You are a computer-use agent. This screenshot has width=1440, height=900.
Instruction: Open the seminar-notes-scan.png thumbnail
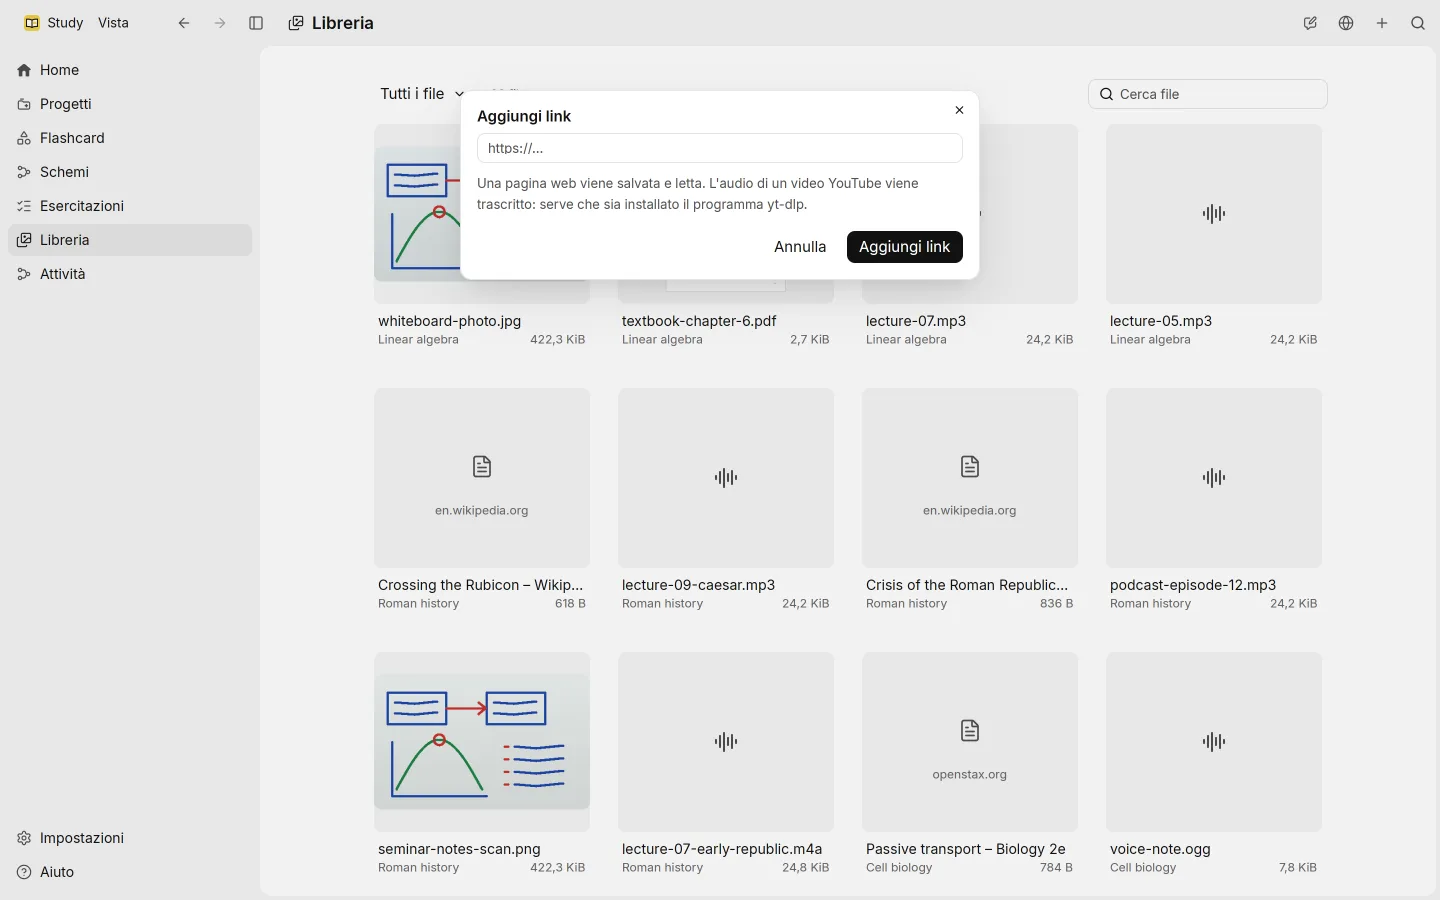(x=482, y=742)
